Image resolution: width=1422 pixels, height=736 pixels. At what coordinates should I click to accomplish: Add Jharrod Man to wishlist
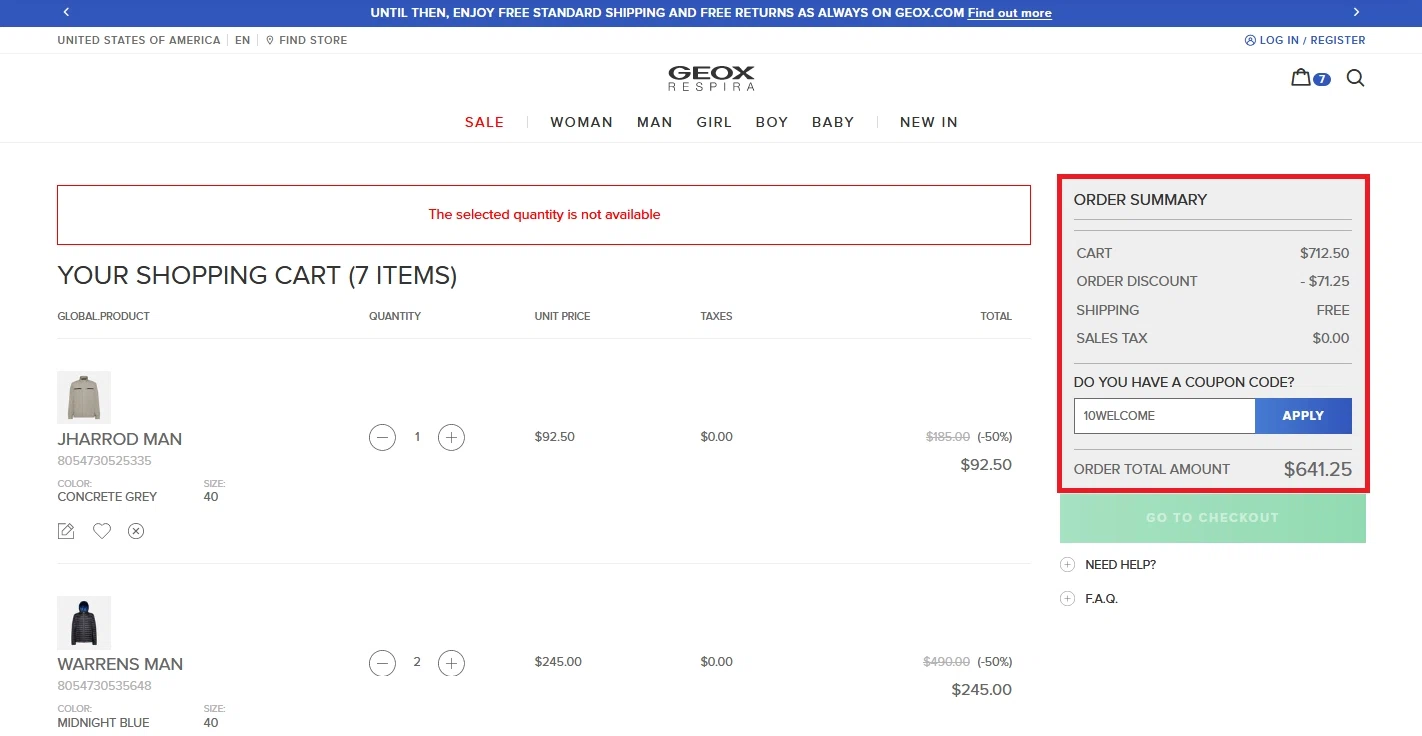coord(102,531)
